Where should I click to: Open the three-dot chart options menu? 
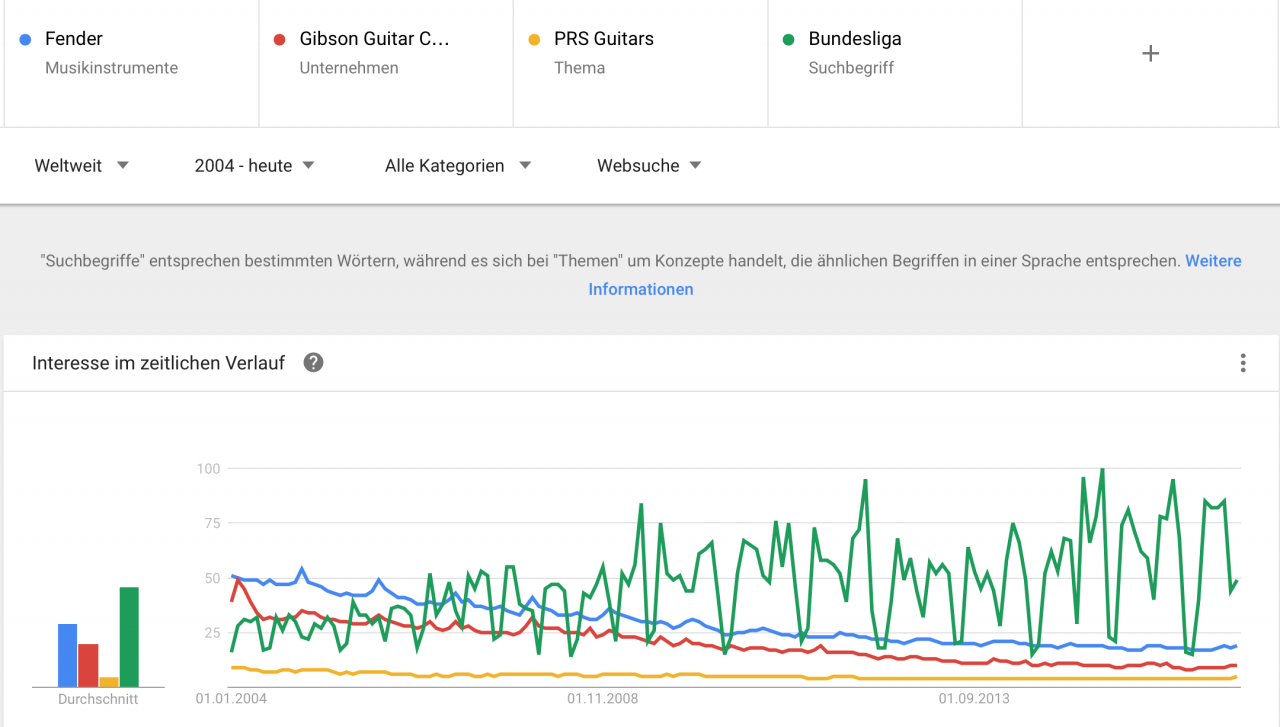(x=1242, y=363)
